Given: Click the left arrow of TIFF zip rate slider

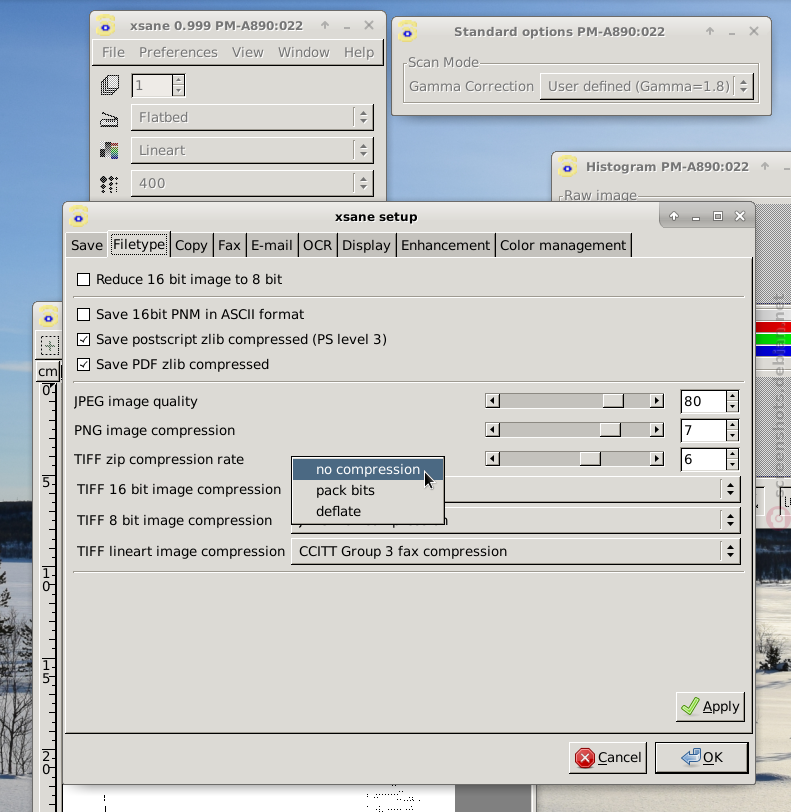Looking at the screenshot, I should [x=493, y=459].
